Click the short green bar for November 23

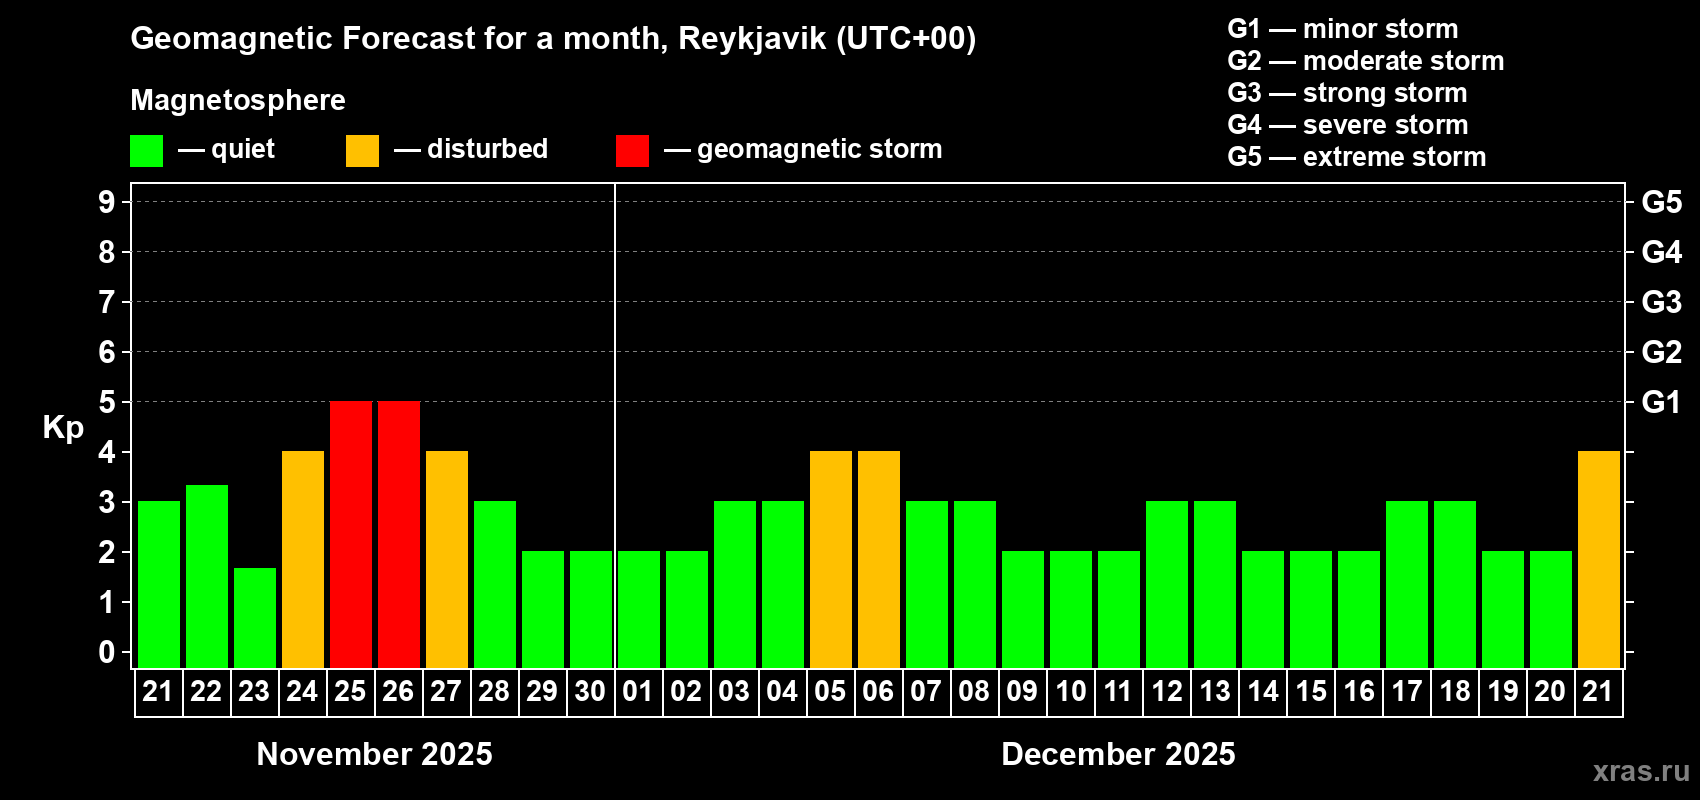tap(254, 617)
